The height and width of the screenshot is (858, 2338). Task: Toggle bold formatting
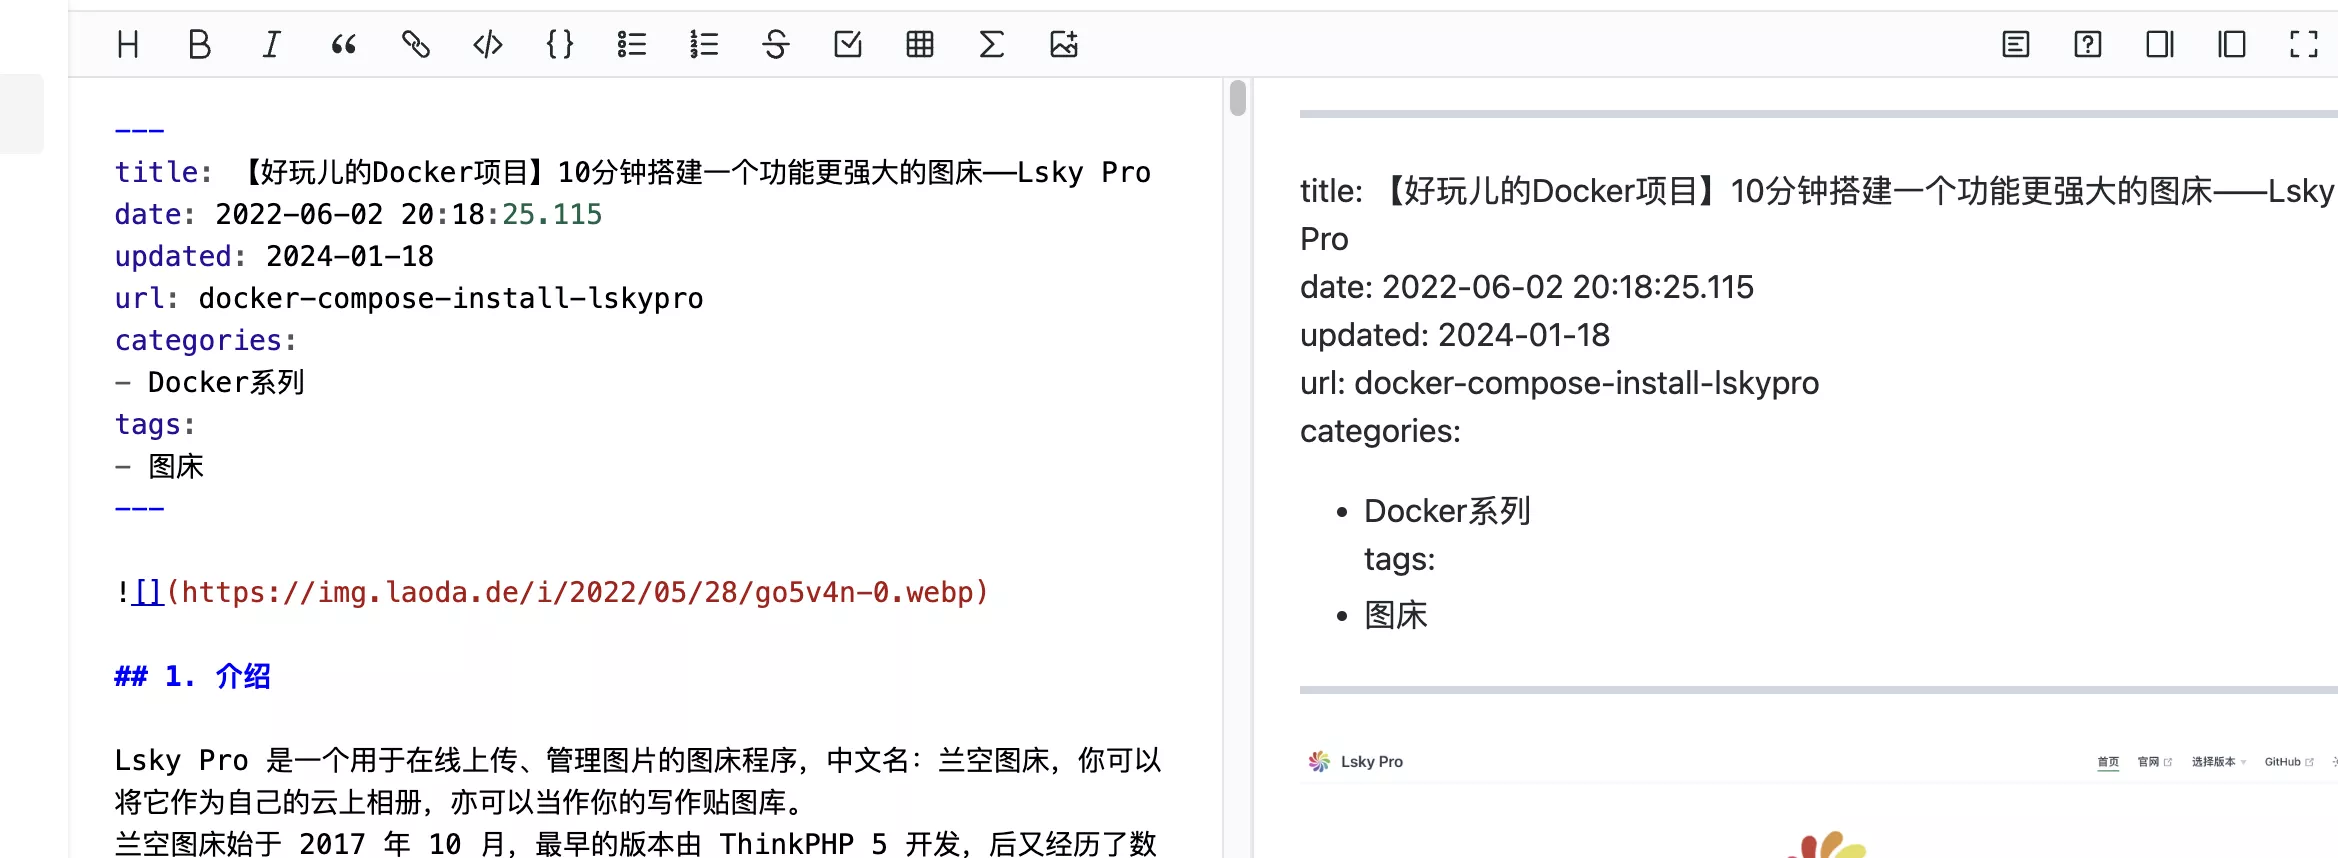coord(200,44)
